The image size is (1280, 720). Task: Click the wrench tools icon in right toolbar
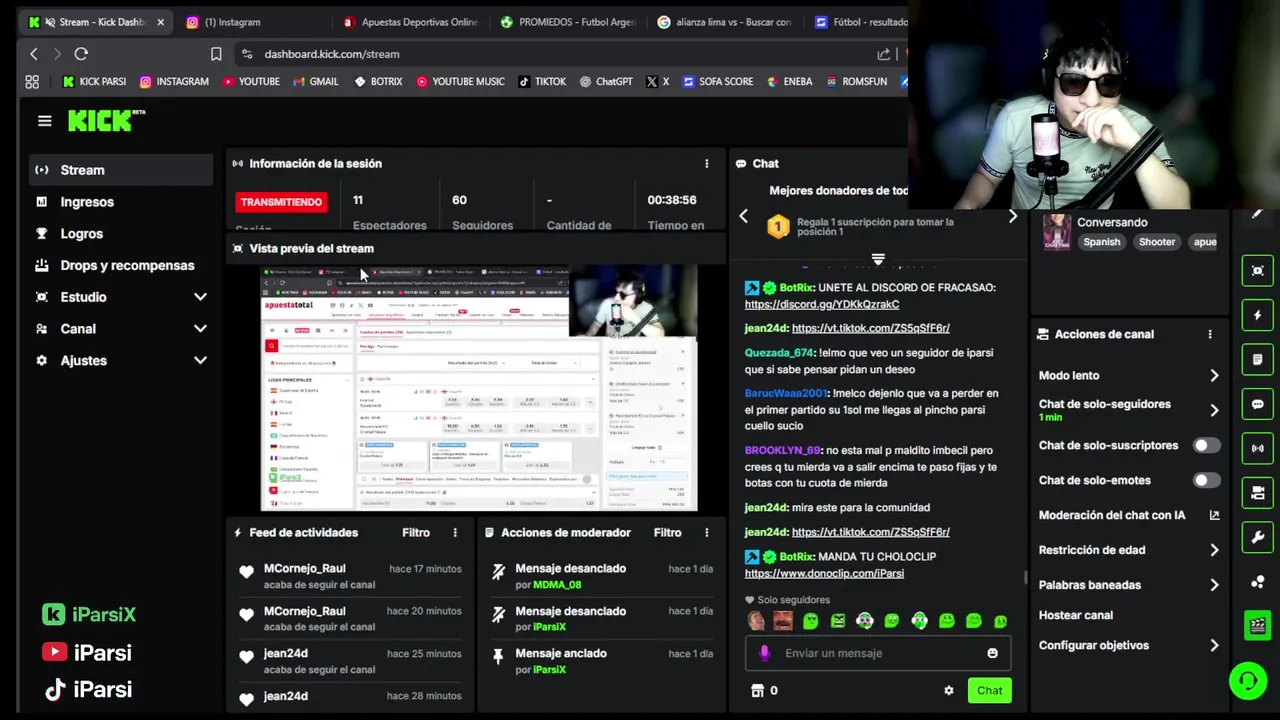point(1258,537)
